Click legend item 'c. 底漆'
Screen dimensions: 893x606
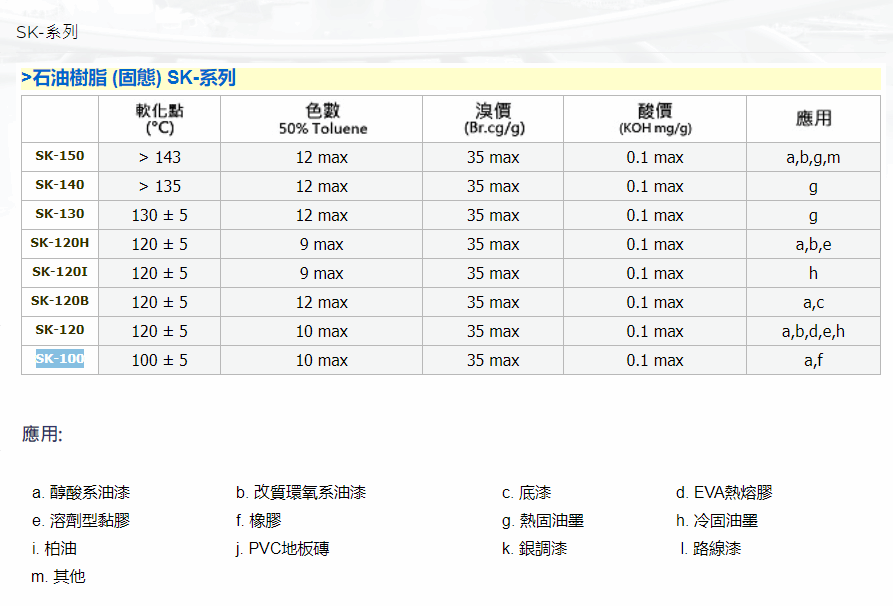pyautogui.click(x=527, y=492)
